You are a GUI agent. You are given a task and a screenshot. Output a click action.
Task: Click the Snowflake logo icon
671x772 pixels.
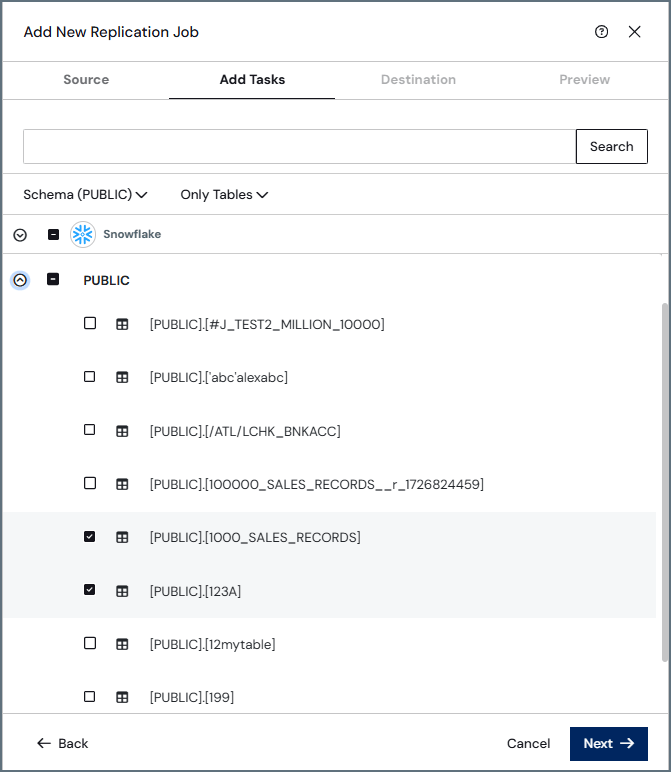[x=83, y=234]
